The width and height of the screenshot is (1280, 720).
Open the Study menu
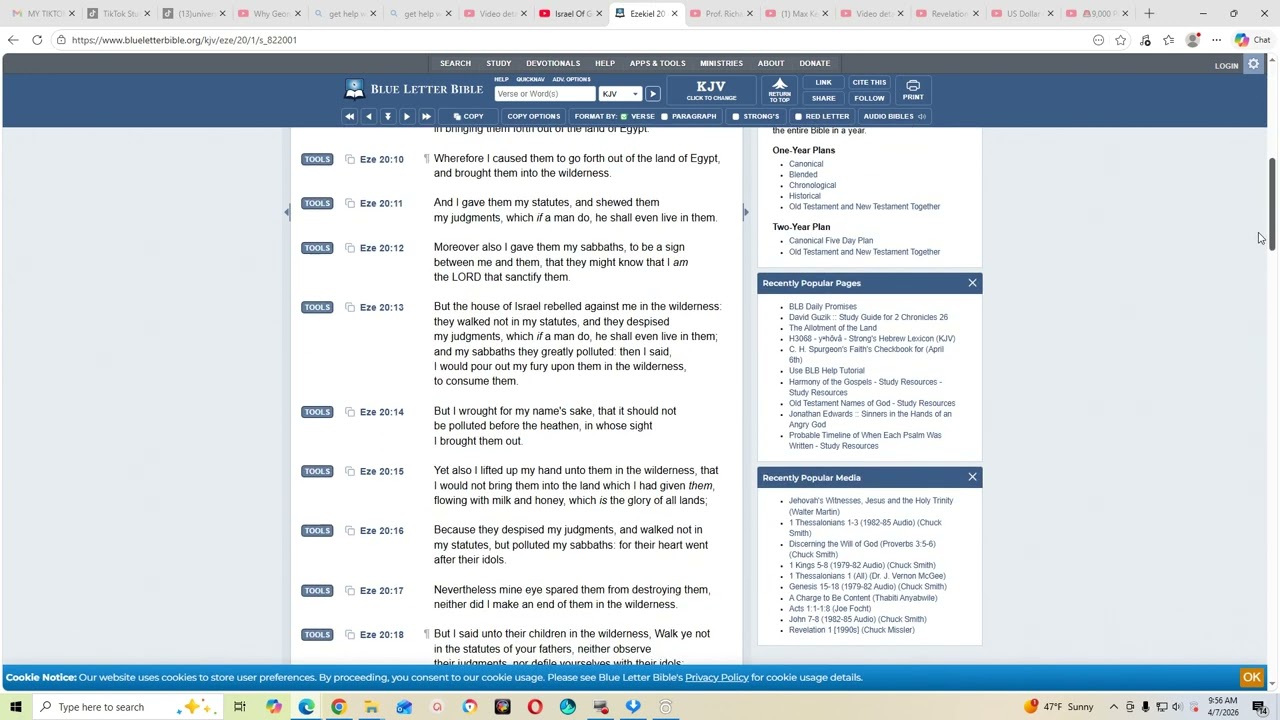[499, 63]
